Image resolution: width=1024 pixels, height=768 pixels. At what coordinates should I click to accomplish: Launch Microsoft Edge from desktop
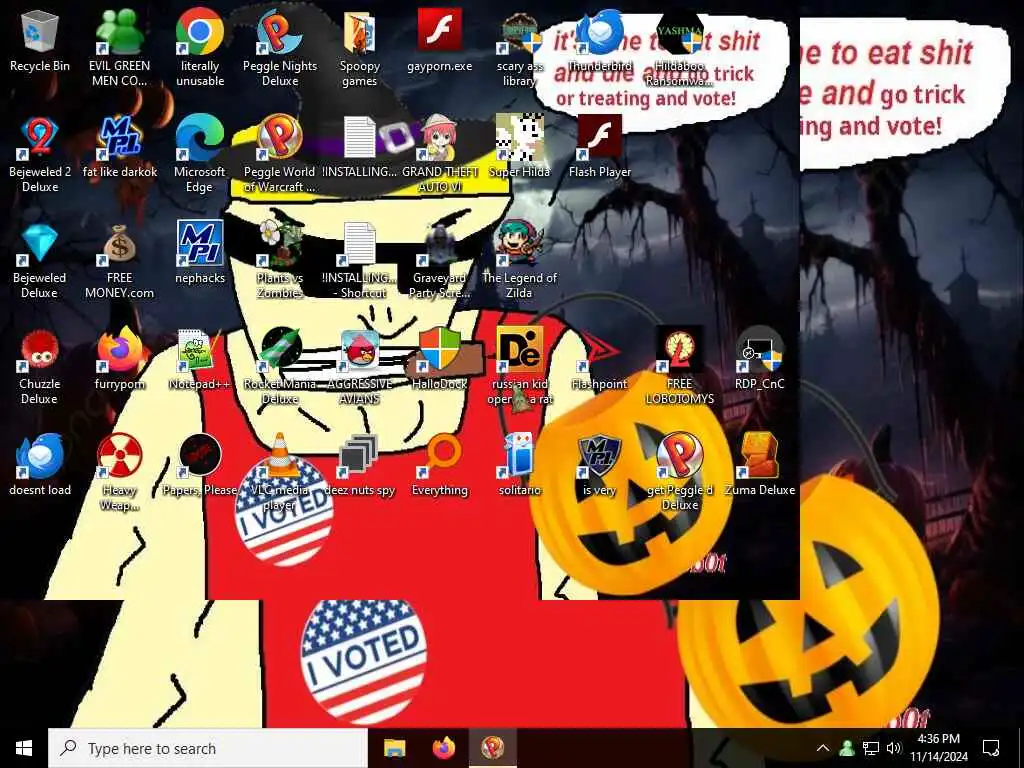click(200, 154)
